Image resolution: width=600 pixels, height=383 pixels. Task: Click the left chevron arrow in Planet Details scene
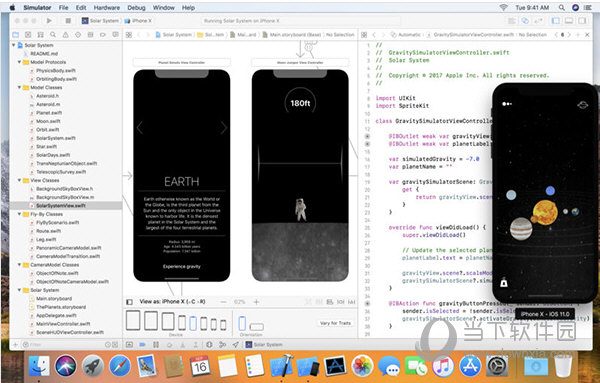pyautogui.click(x=140, y=128)
